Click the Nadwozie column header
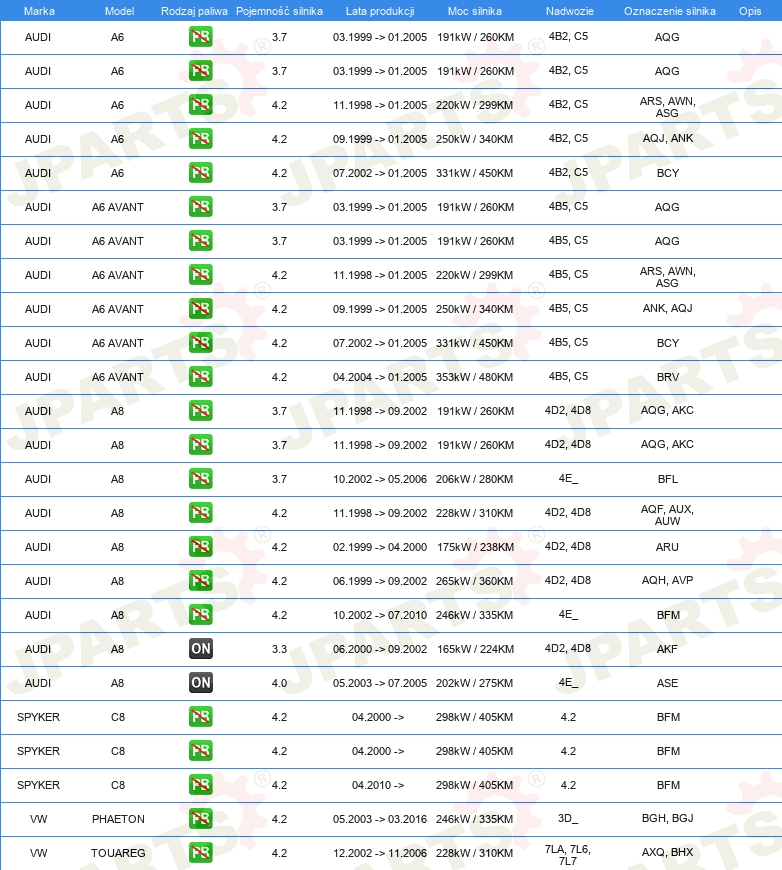This screenshot has height=870, width=782. pyautogui.click(x=569, y=11)
